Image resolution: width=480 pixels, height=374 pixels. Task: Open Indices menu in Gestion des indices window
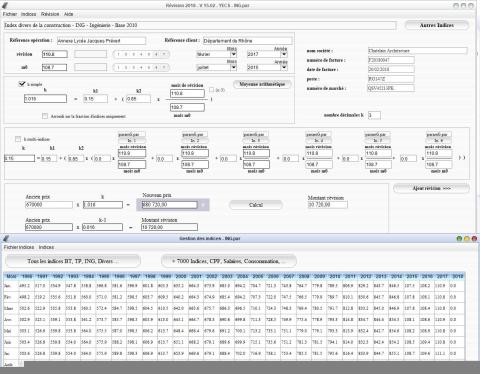[46, 247]
